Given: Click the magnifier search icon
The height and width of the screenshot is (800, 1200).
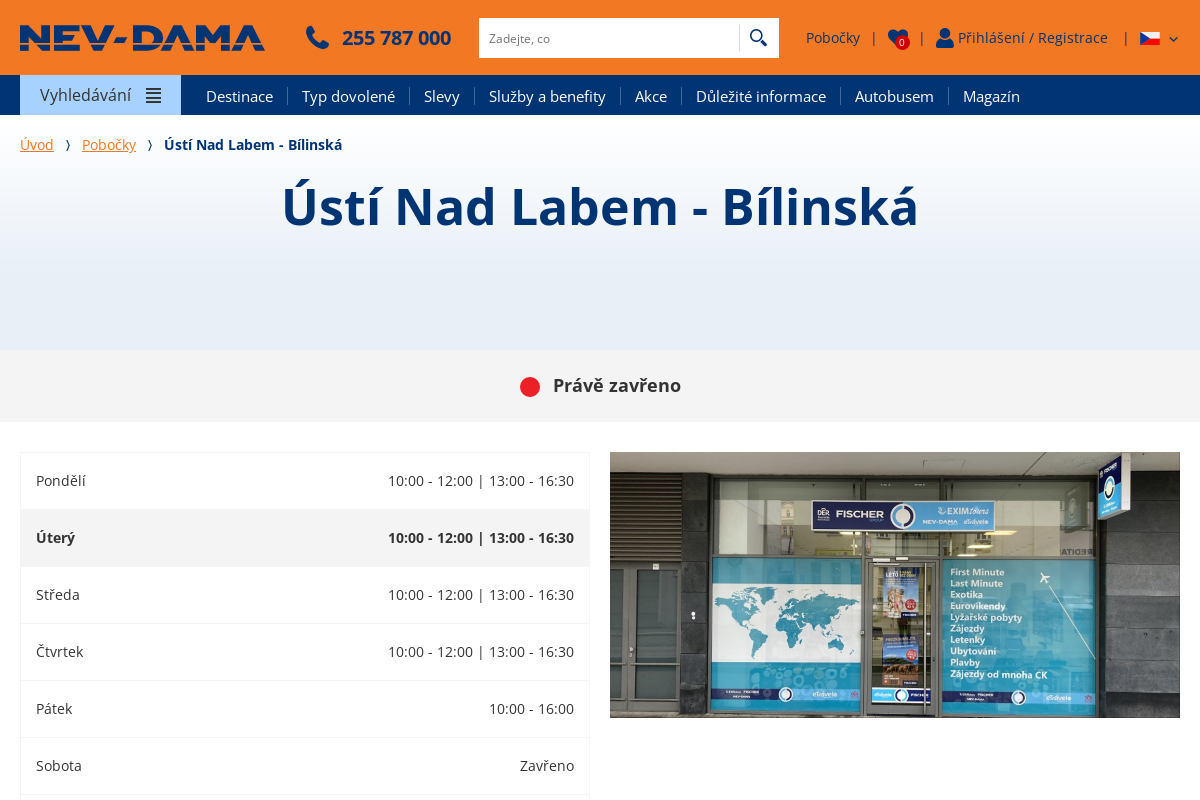Looking at the screenshot, I should click(x=758, y=38).
